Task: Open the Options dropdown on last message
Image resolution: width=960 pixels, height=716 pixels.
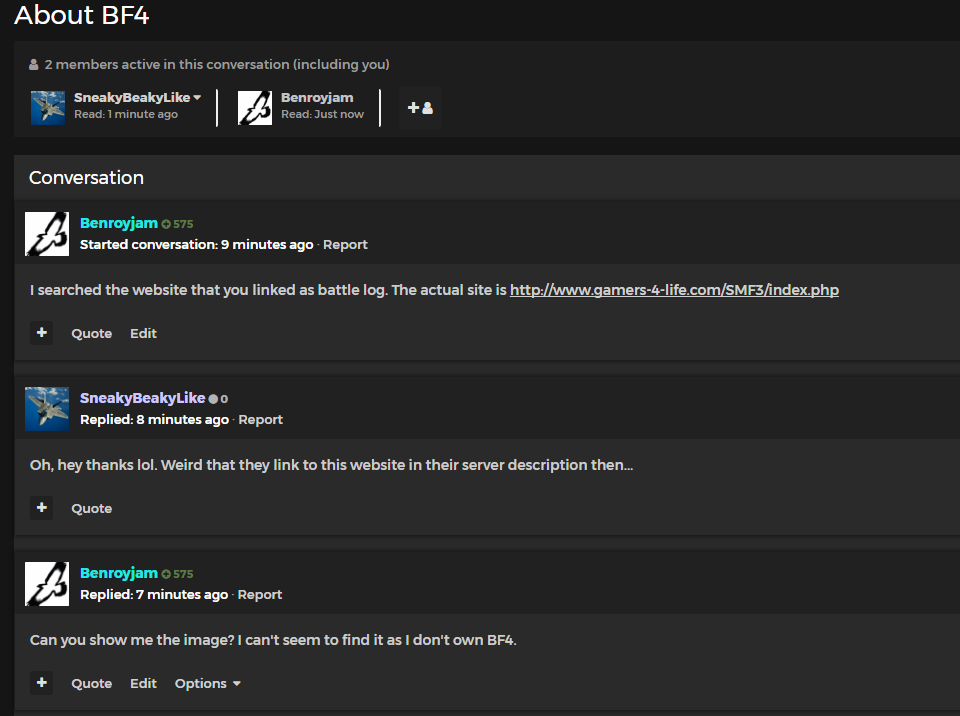Action: [x=207, y=684]
